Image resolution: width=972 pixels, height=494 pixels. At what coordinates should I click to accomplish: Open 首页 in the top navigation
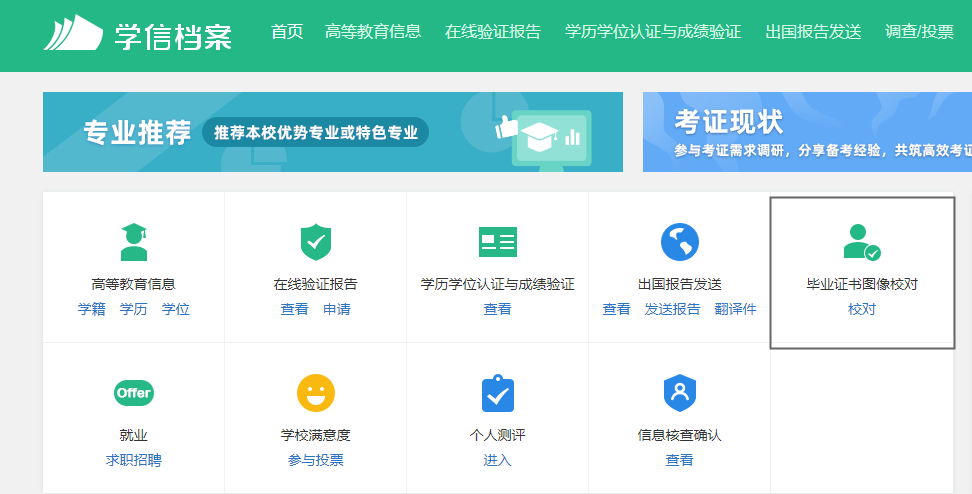pyautogui.click(x=287, y=32)
